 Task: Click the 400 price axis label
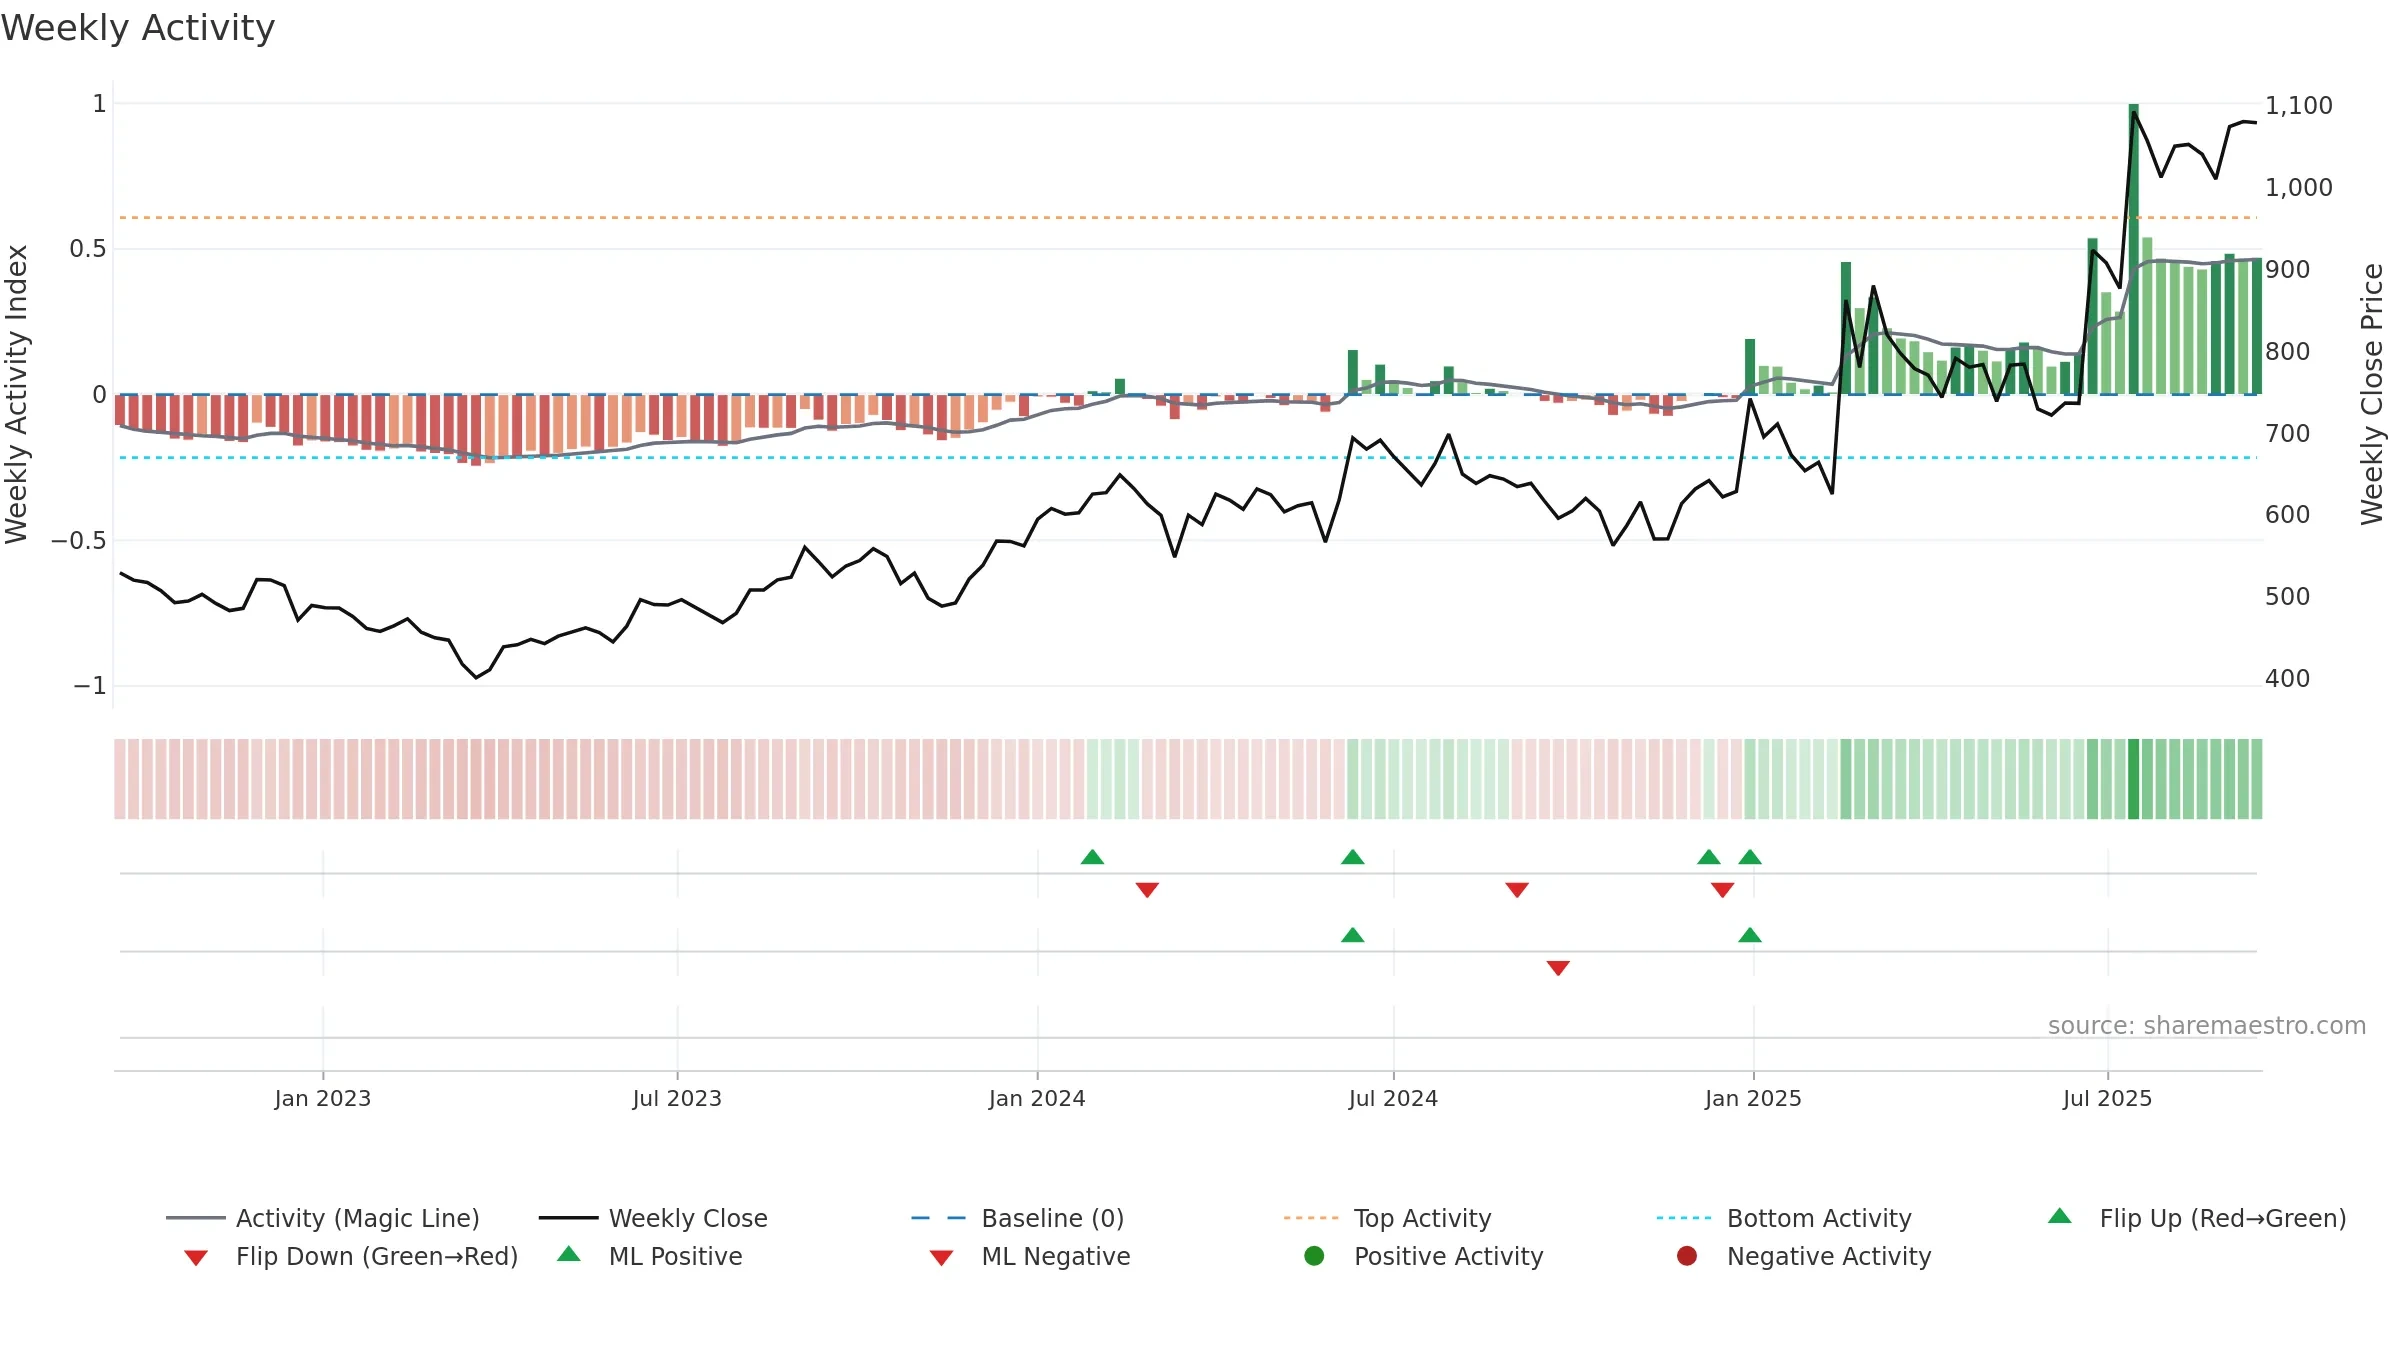pos(2287,678)
